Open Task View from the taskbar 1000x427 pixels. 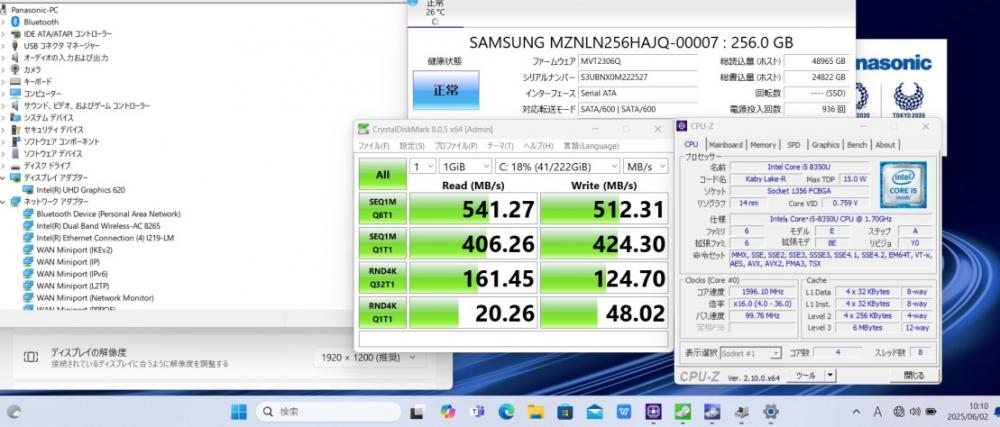[x=417, y=412]
